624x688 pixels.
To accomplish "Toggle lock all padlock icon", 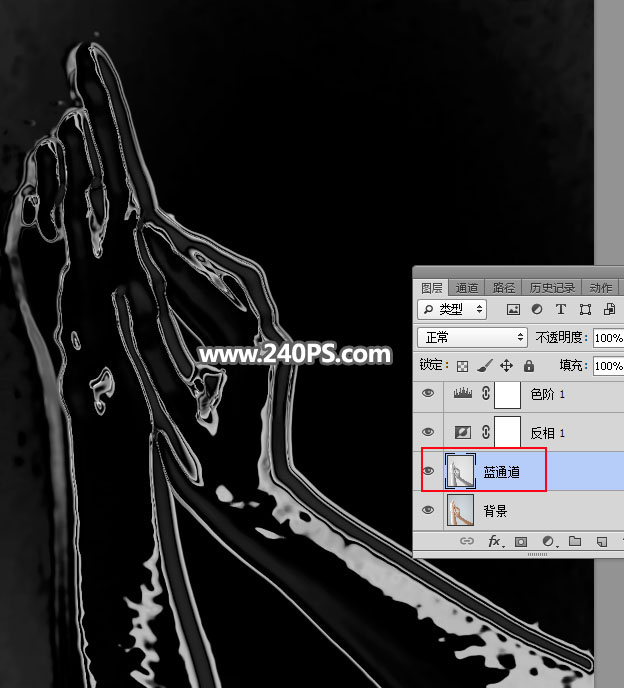I will pos(529,366).
